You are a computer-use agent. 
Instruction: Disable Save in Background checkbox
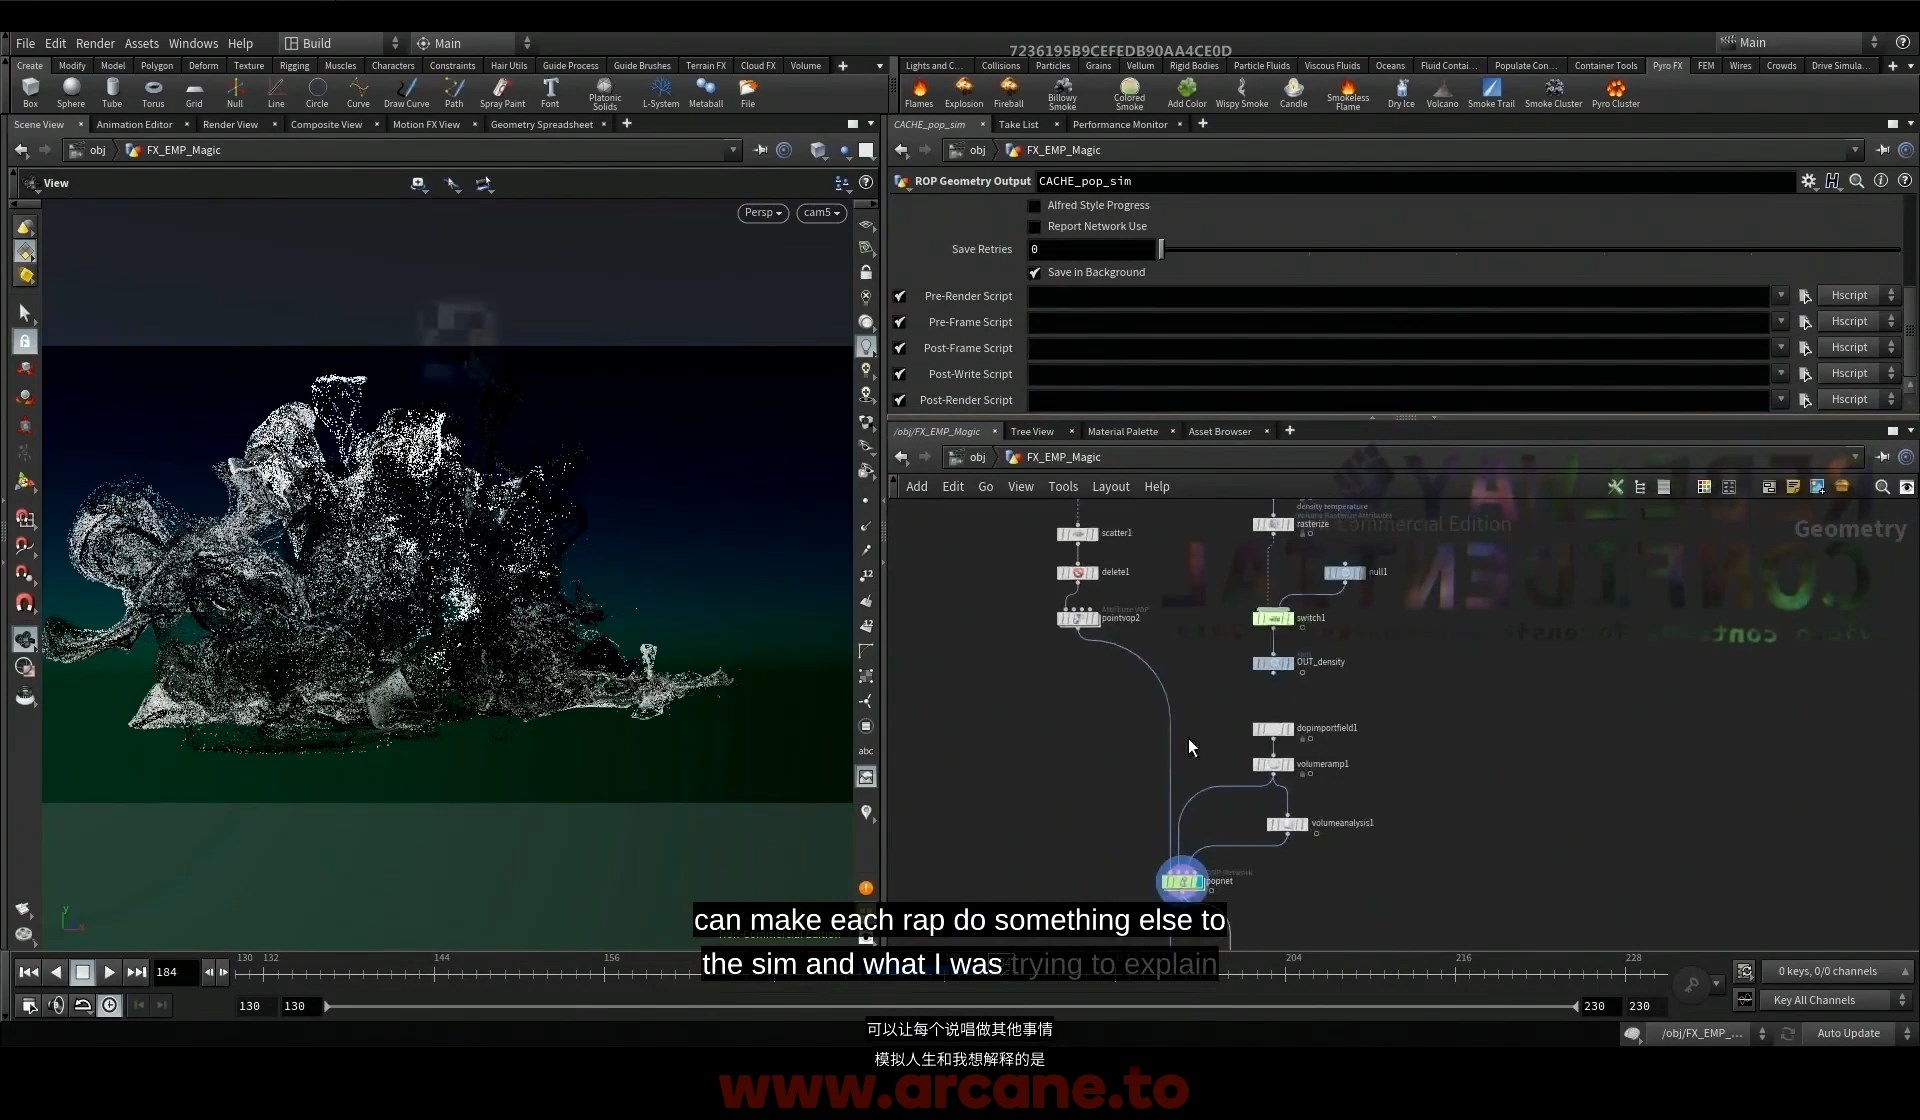[x=1034, y=273]
